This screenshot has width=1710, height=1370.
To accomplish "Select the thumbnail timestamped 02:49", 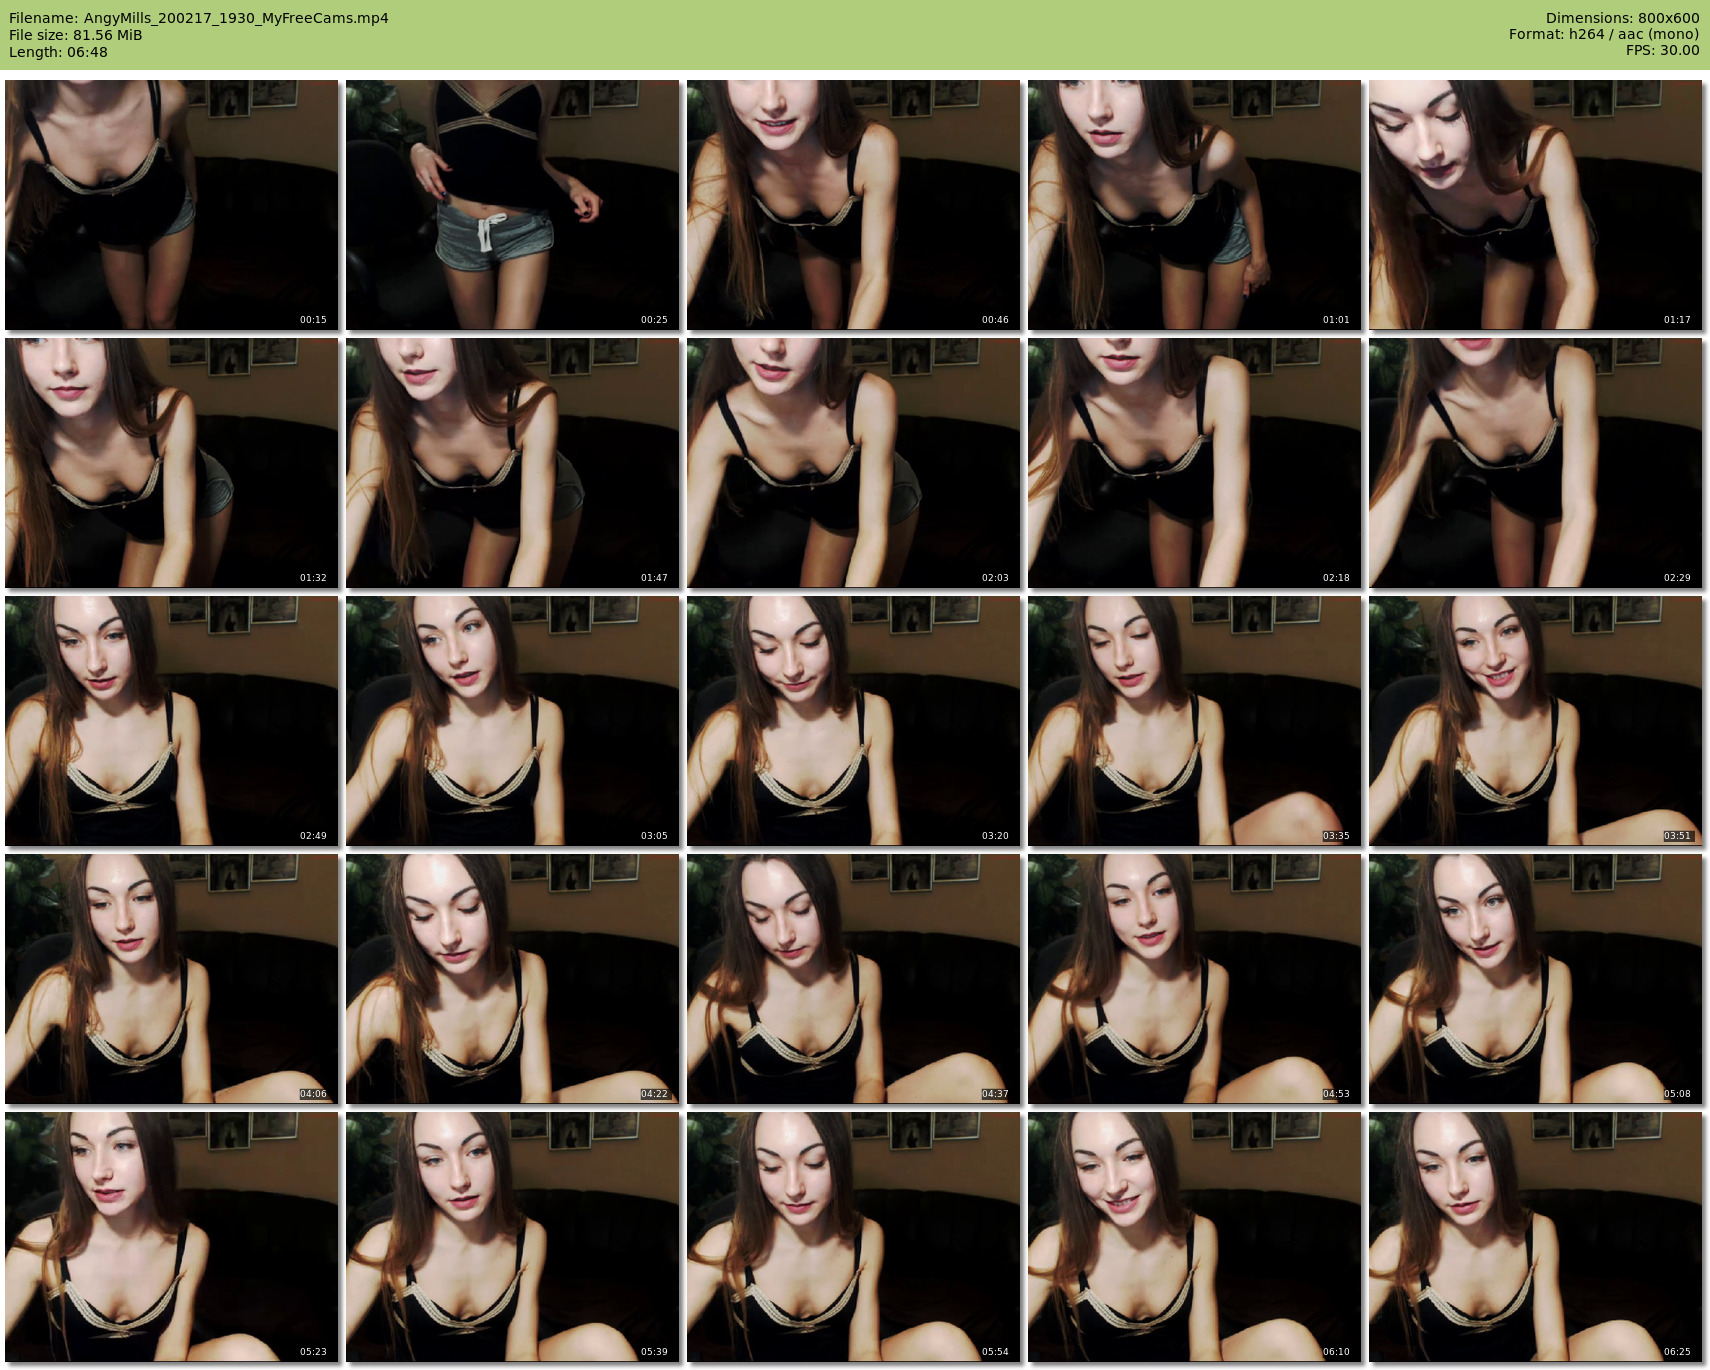I will pos(171,721).
